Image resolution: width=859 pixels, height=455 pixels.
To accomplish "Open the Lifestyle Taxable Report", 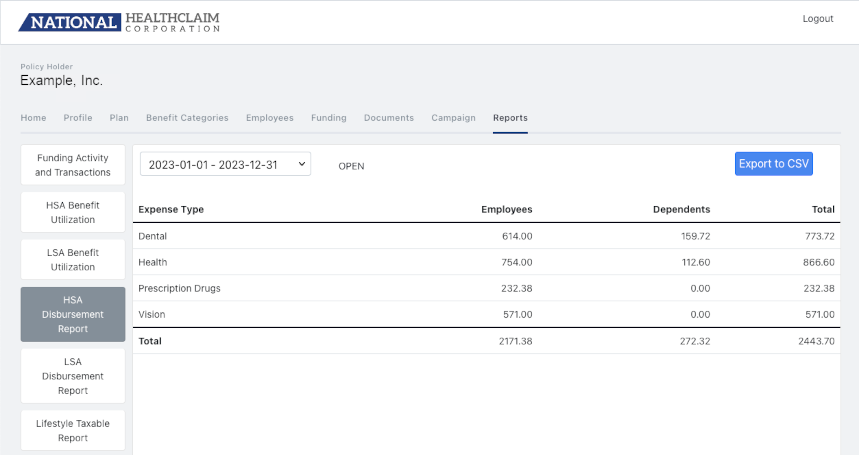I will click(73, 430).
